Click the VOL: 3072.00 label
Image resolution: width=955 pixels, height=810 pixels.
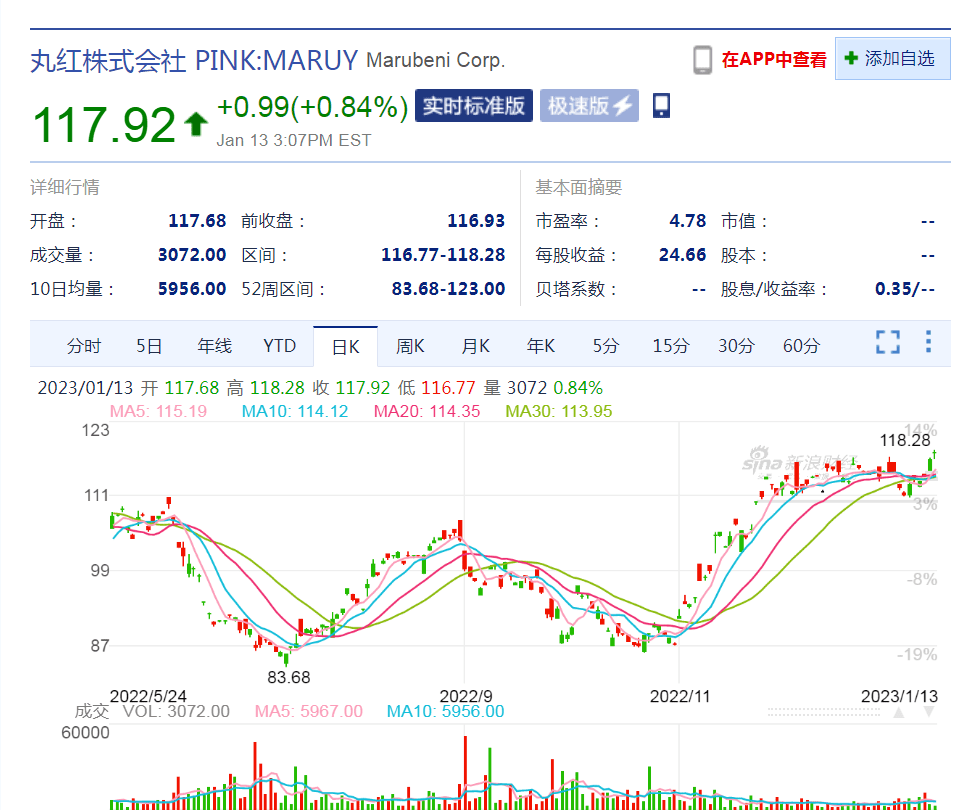176,711
